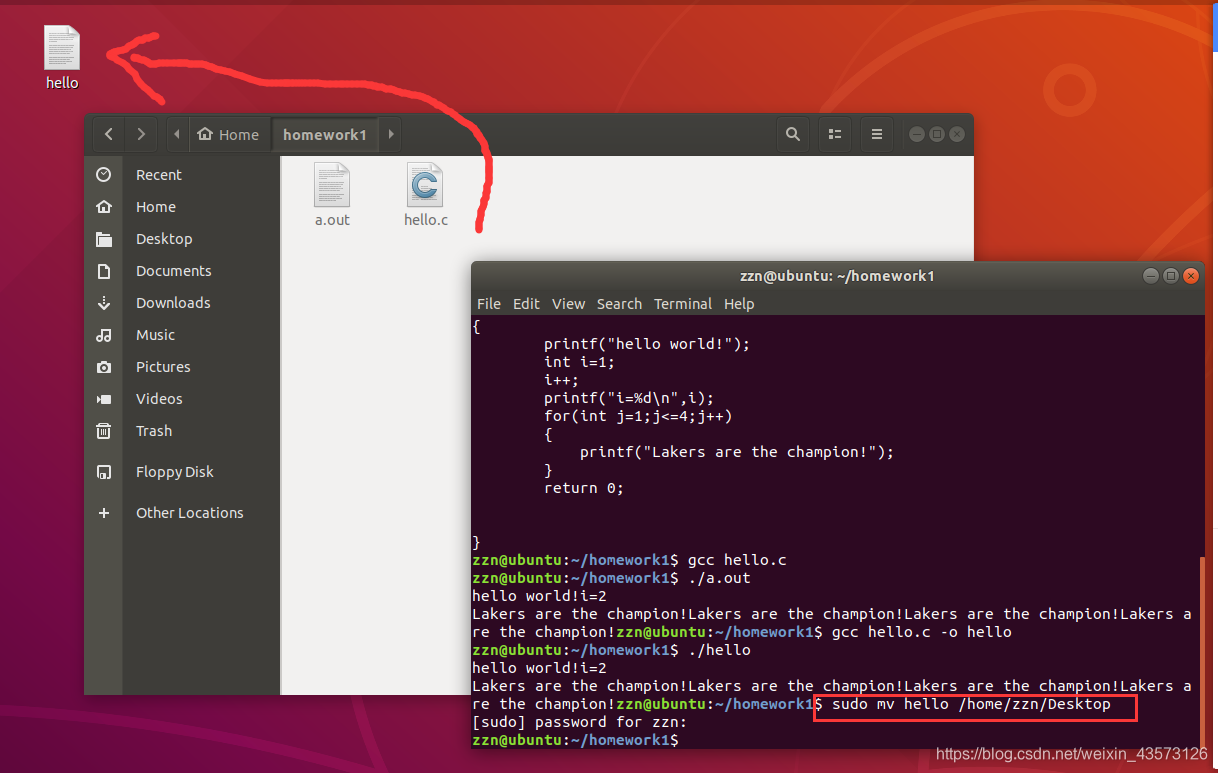This screenshot has width=1218, height=773.
Task: Open Other Locations in the sidebar
Action: coord(181,513)
